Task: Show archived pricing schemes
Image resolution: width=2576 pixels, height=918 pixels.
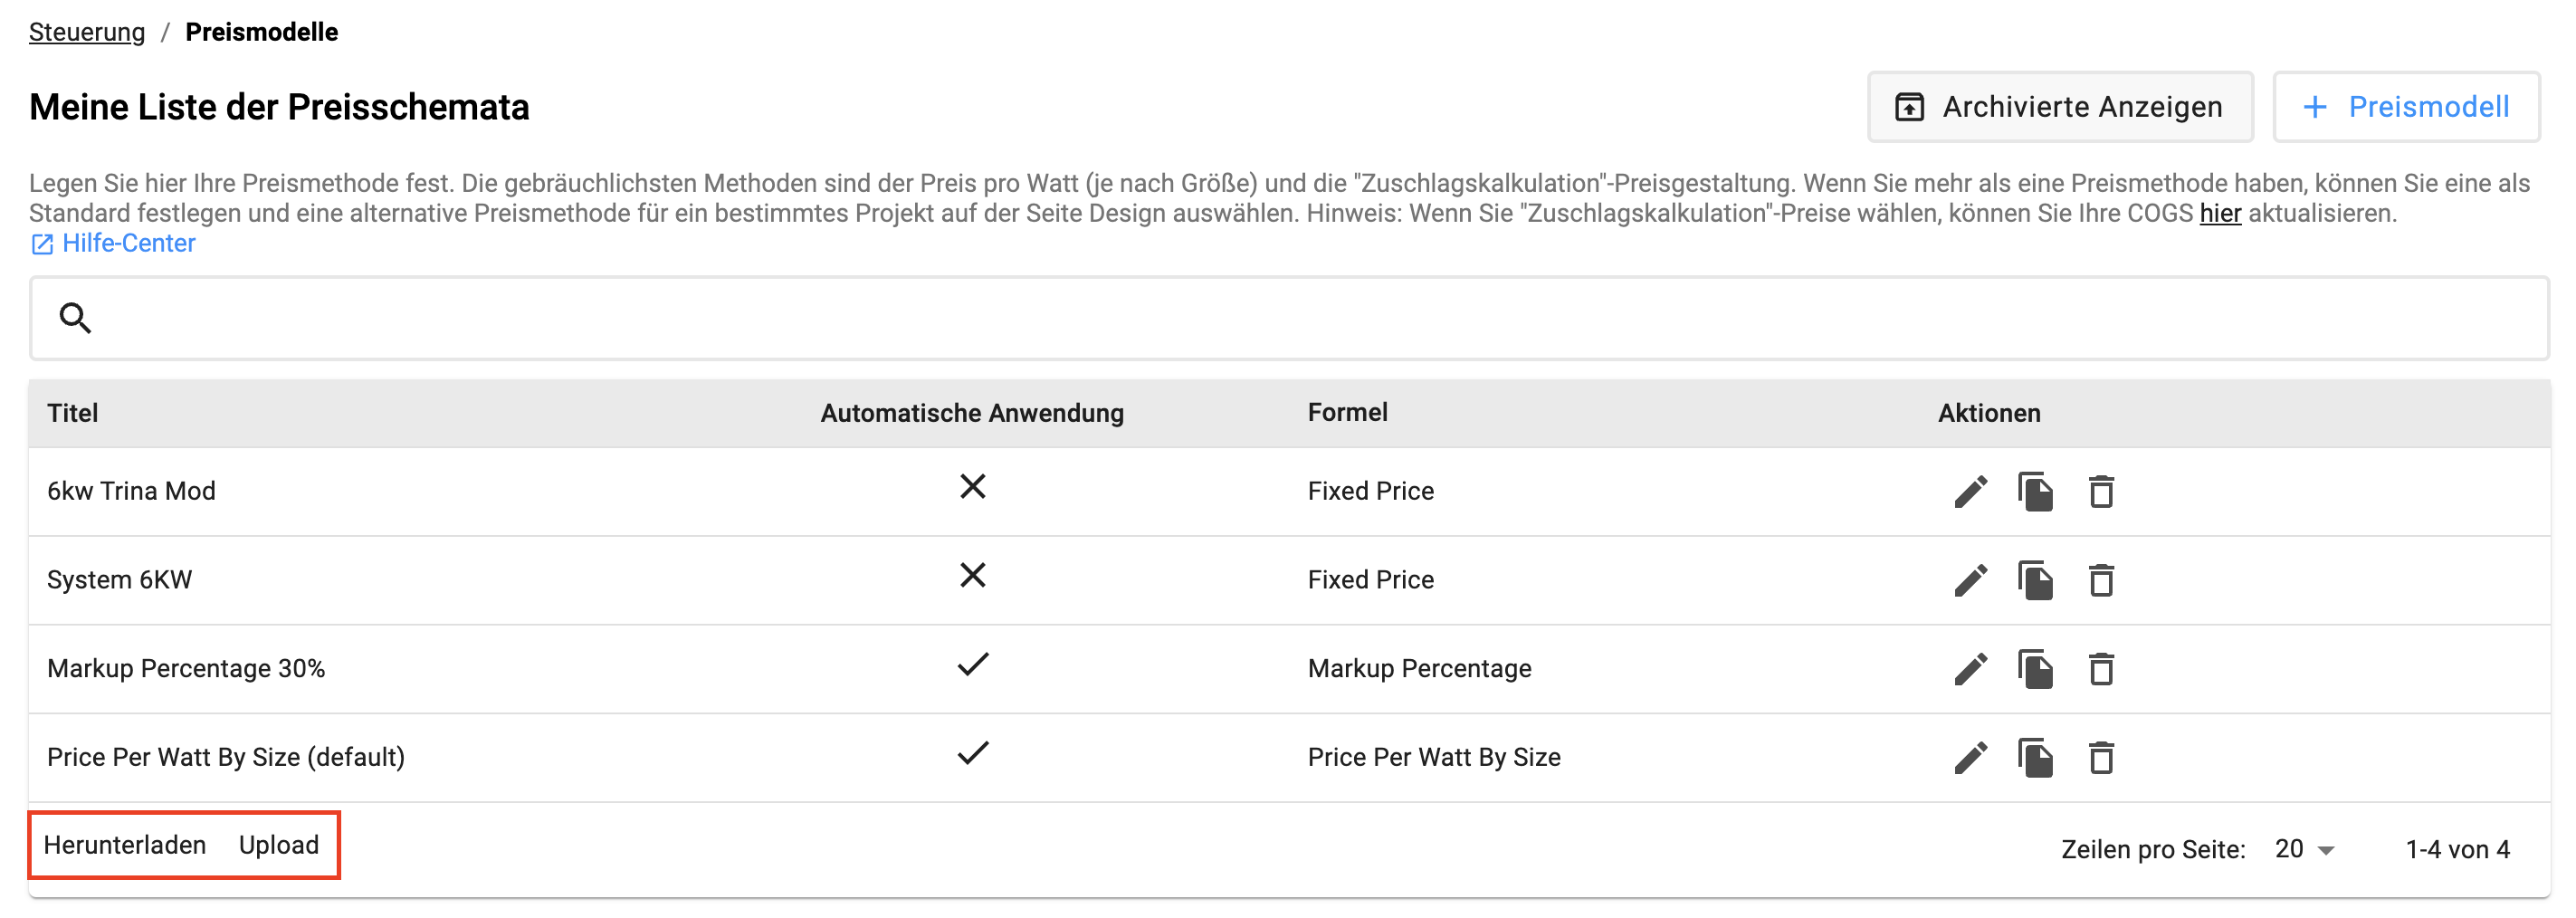Action: click(x=2060, y=107)
